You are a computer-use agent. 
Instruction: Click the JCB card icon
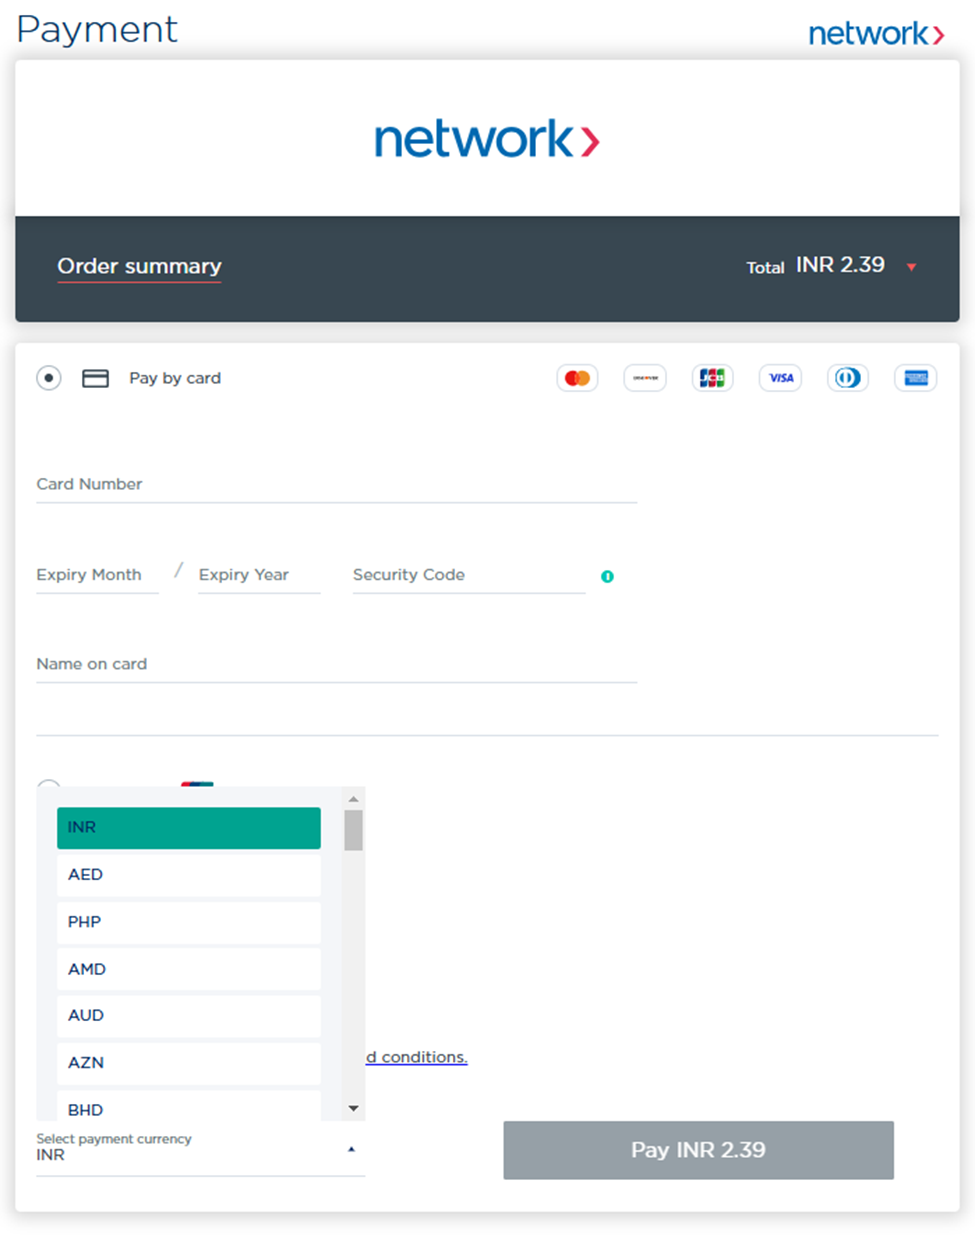pos(712,378)
